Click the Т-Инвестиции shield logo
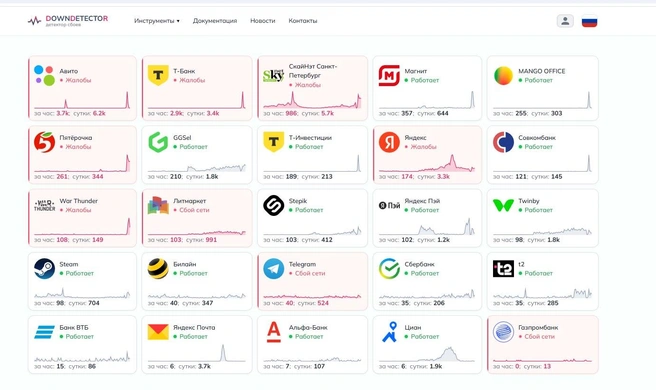 (x=274, y=142)
